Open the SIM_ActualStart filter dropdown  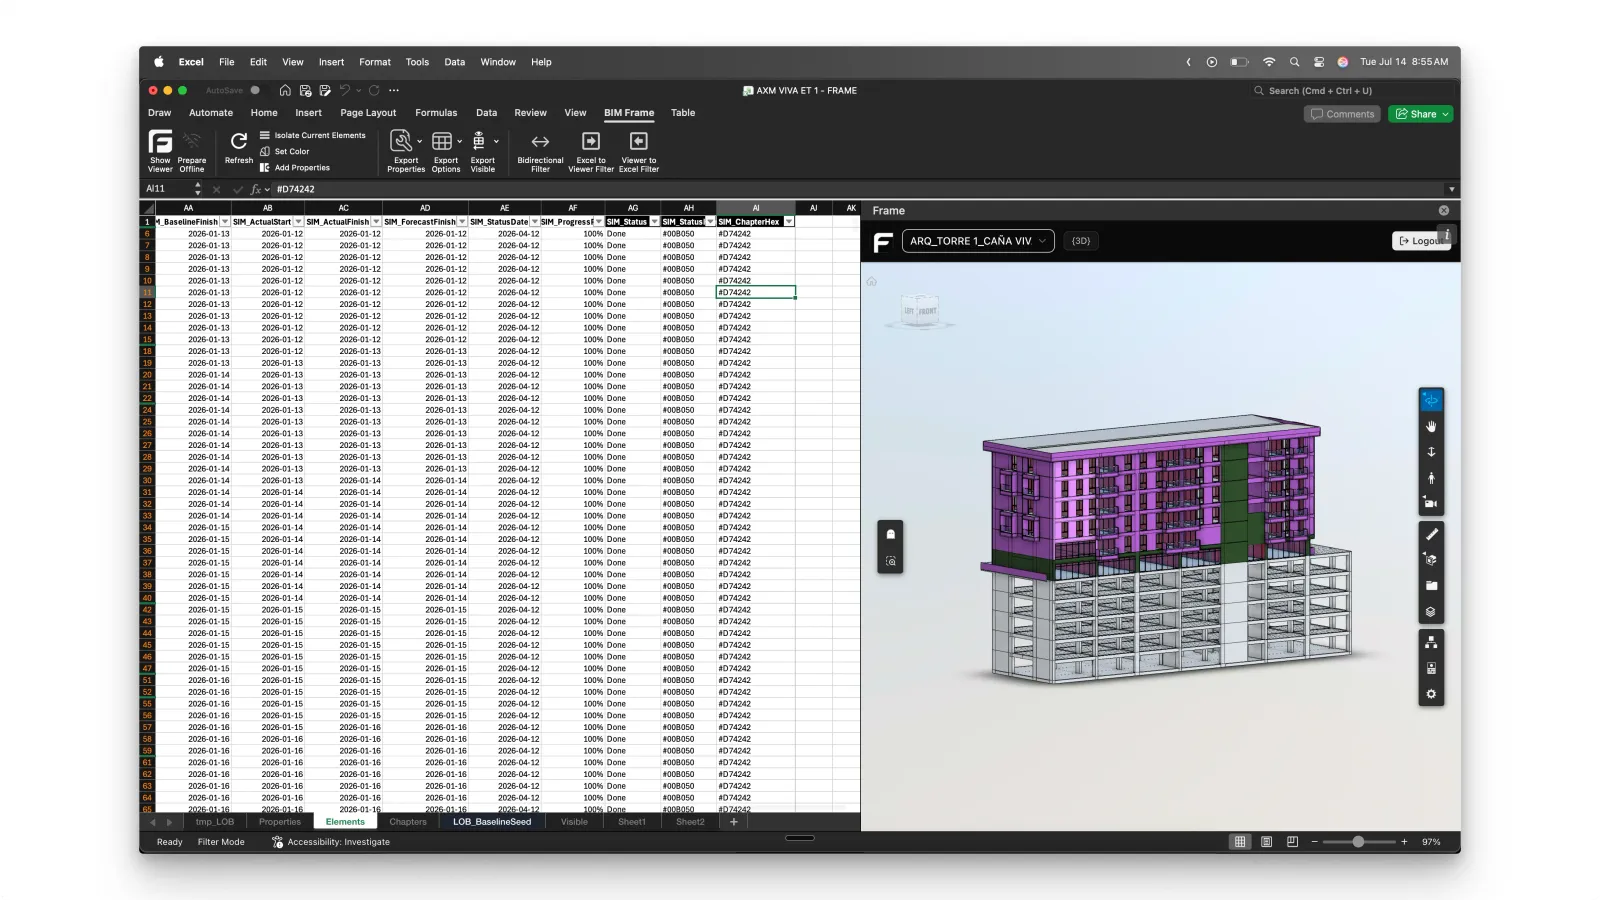coord(298,222)
